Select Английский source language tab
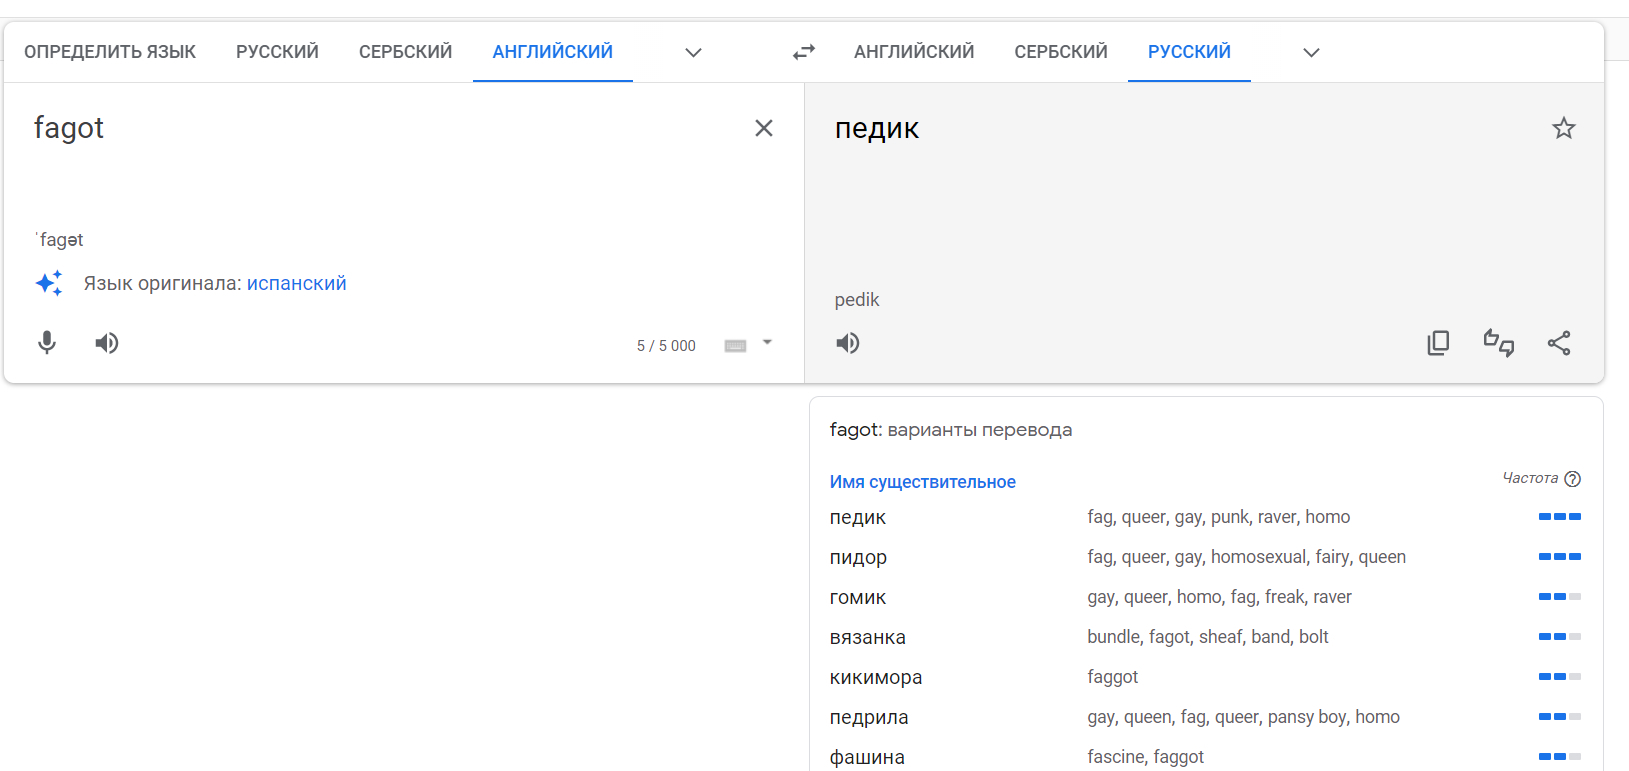Screen dimensions: 1629x771 (553, 52)
